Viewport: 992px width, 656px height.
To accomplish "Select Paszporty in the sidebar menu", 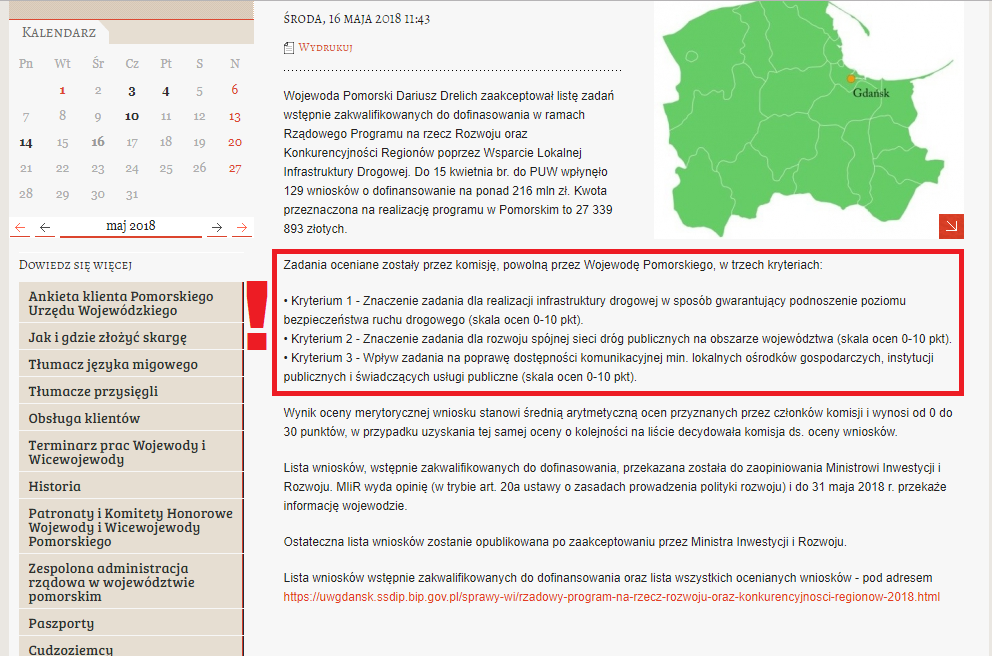I will coord(131,624).
